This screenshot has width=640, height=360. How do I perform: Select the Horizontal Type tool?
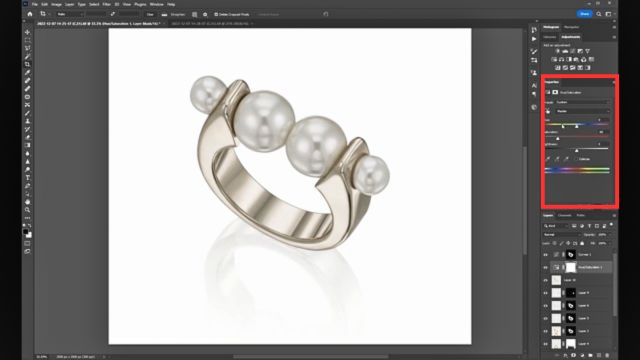[27, 178]
